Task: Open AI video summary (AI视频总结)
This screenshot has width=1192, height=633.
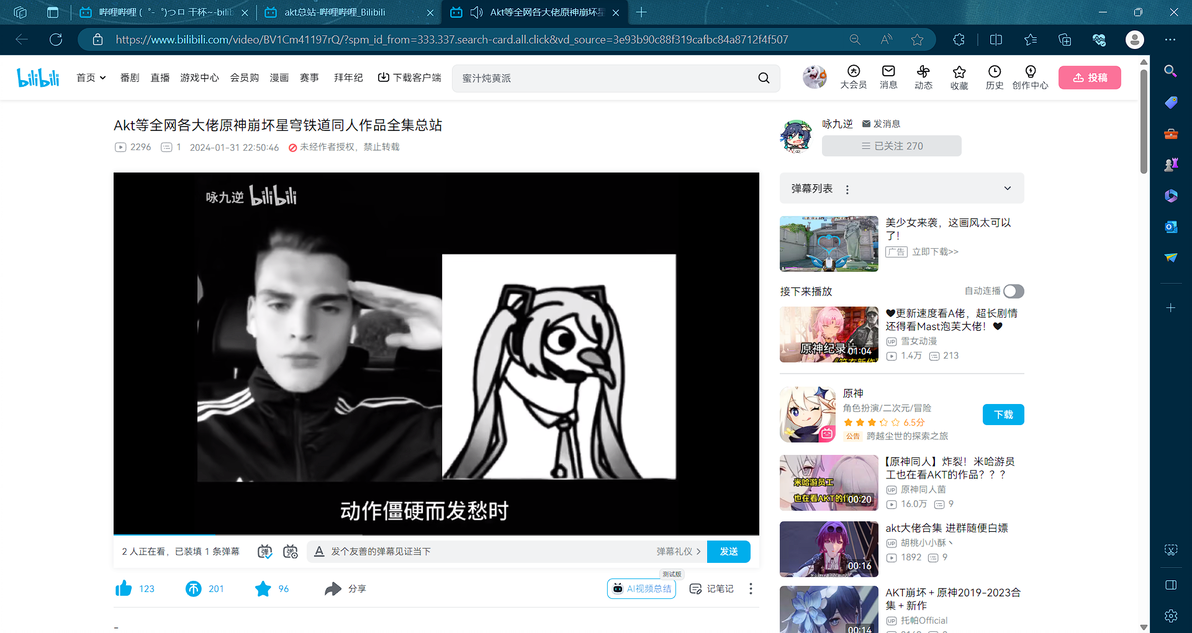Action: pyautogui.click(x=642, y=588)
